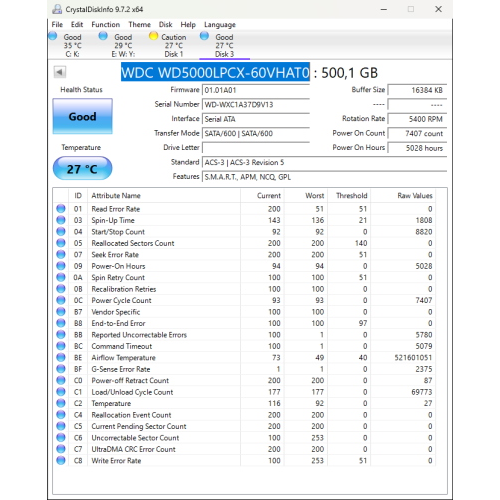Click the Features field S.M.A.R.T., APM, NCQ, GPL

[x=324, y=177]
